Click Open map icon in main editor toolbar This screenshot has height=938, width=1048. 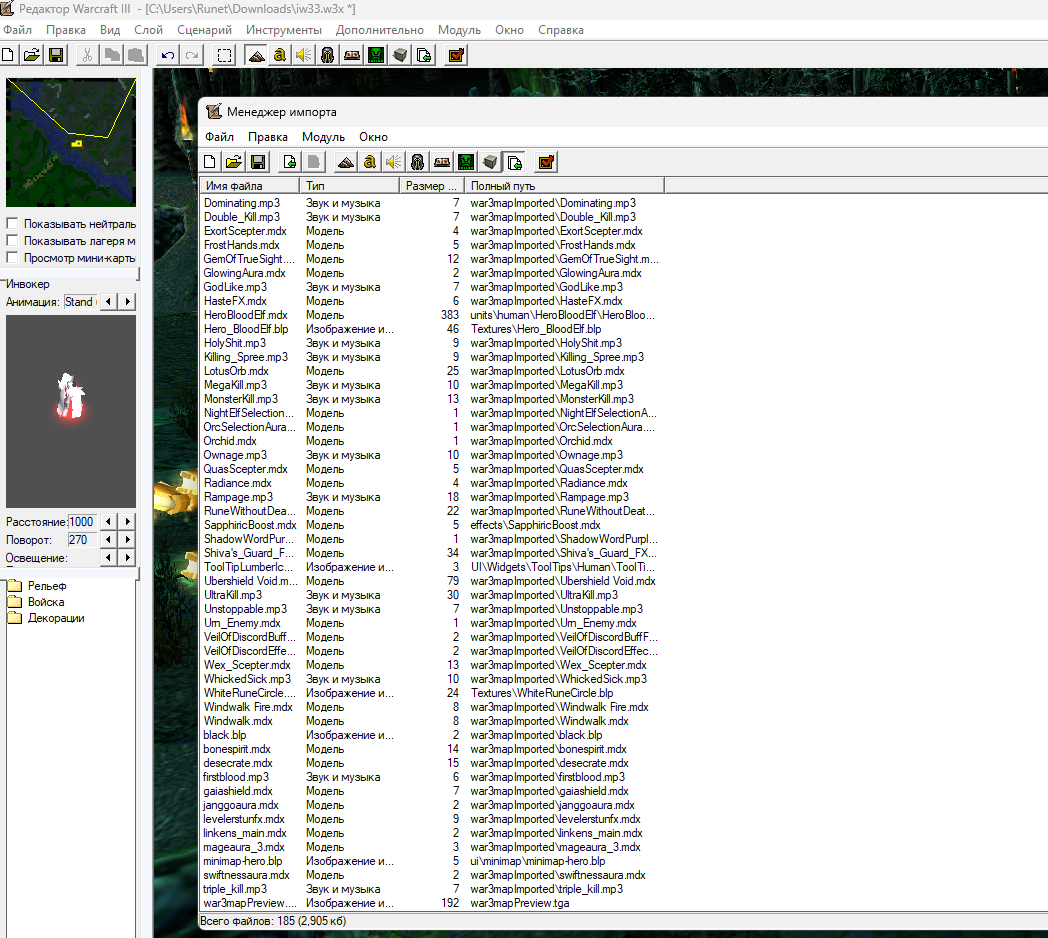pos(32,55)
